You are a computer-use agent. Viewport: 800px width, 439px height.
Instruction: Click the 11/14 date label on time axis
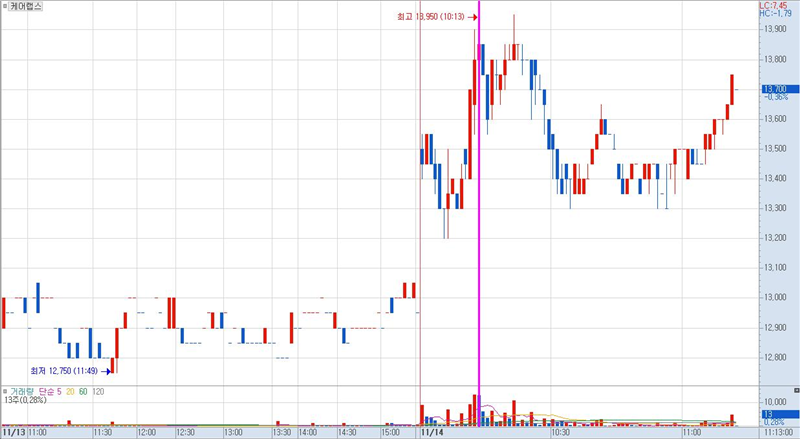pyautogui.click(x=432, y=433)
